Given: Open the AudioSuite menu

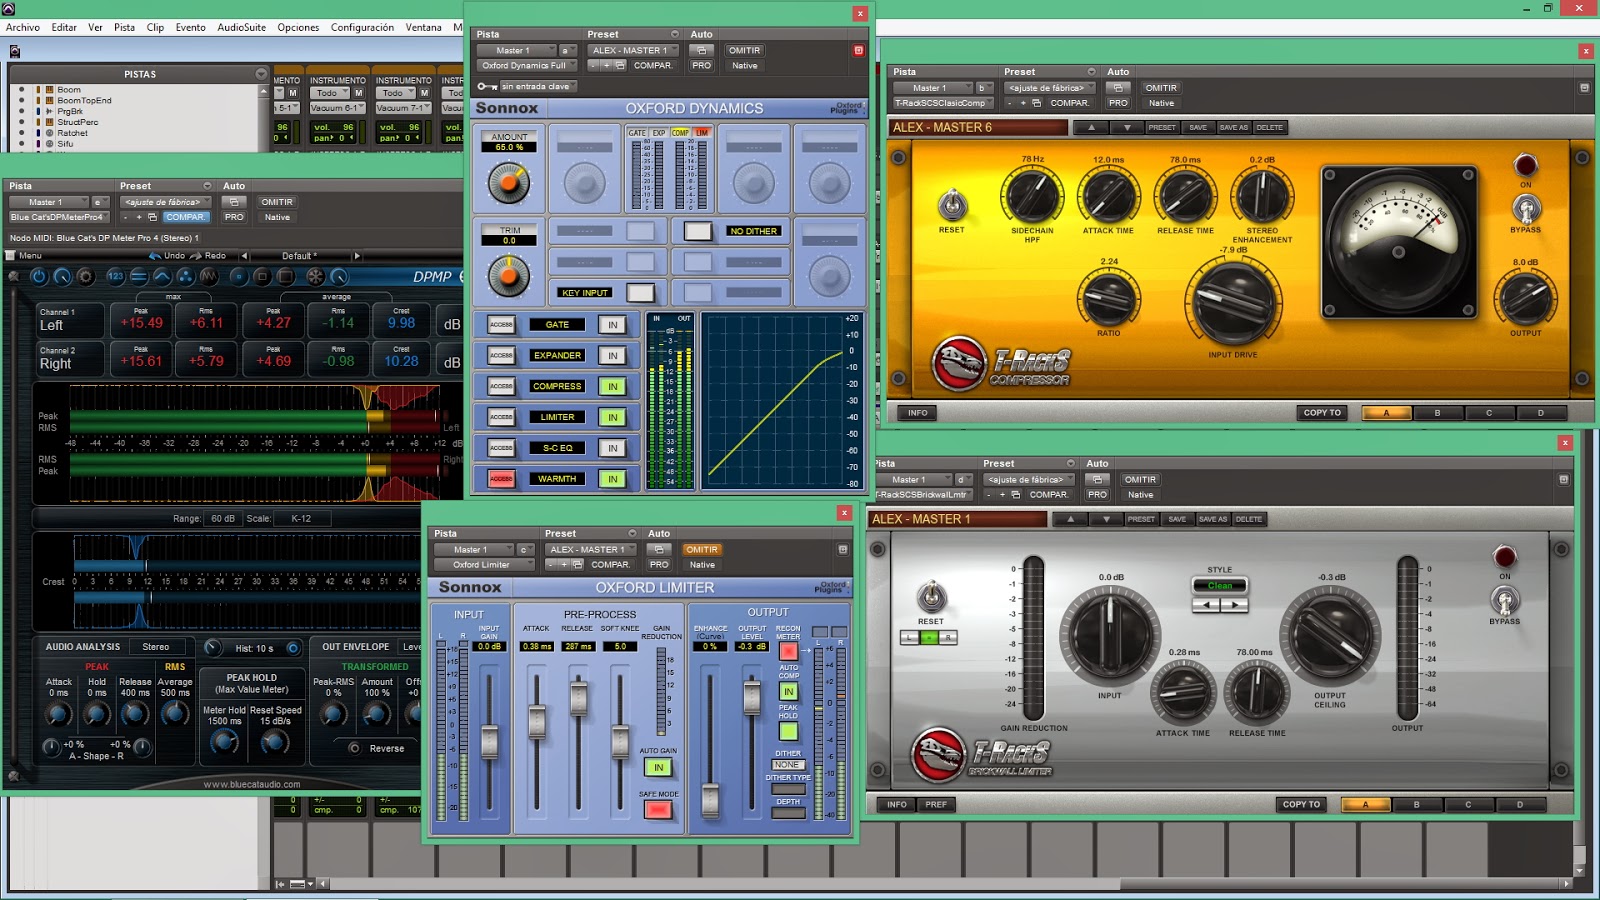Looking at the screenshot, I should [241, 27].
